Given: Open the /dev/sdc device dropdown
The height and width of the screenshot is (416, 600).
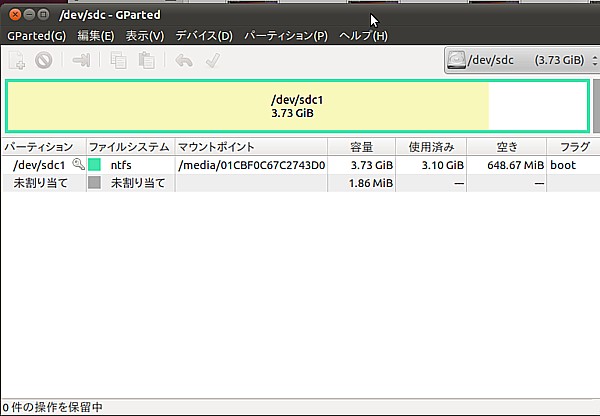Looking at the screenshot, I should (x=521, y=60).
